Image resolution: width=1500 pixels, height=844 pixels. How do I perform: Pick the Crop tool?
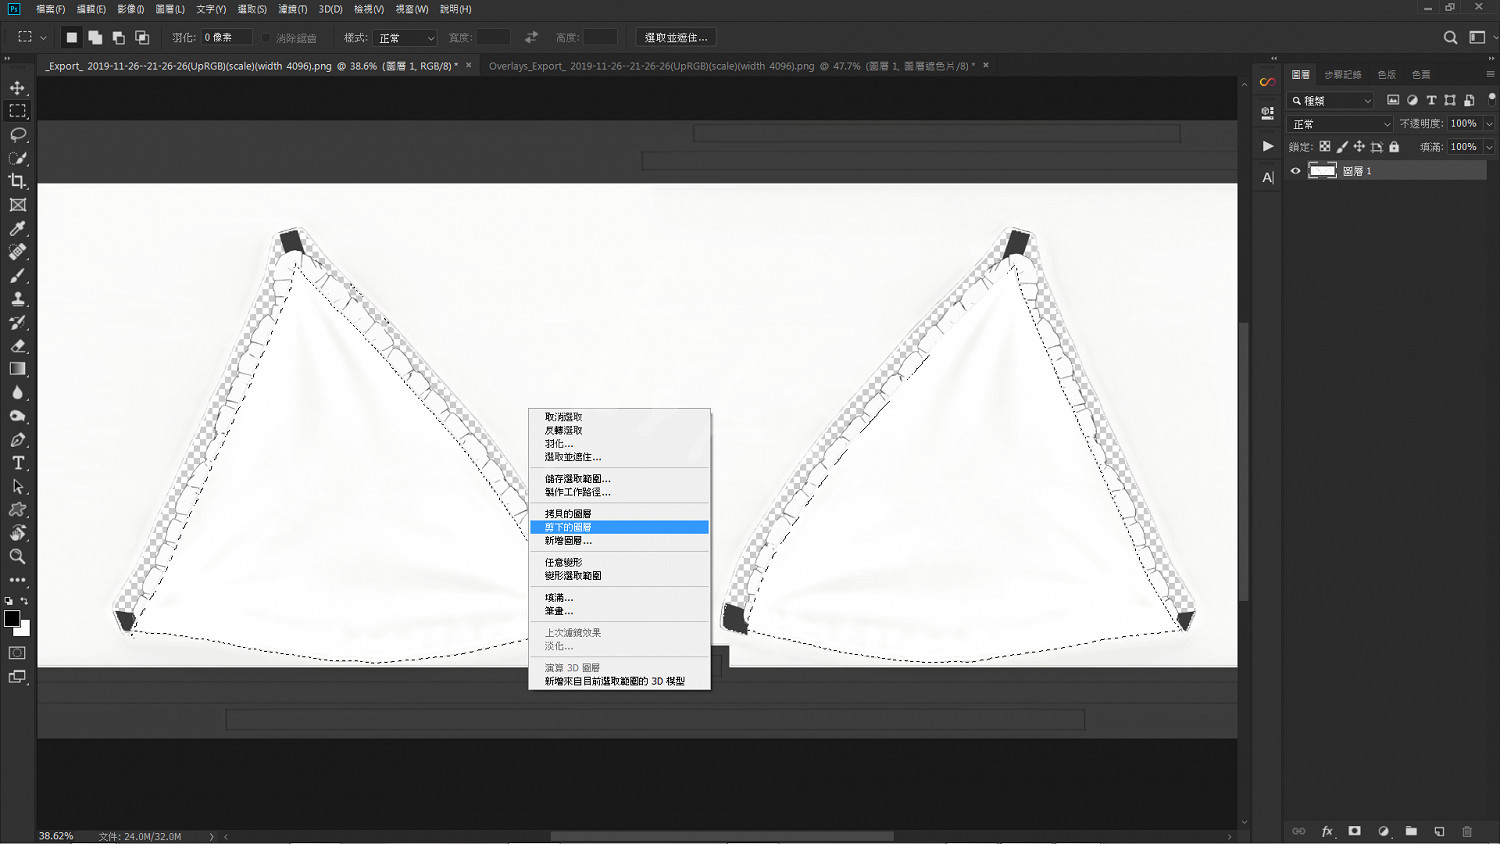coord(18,181)
